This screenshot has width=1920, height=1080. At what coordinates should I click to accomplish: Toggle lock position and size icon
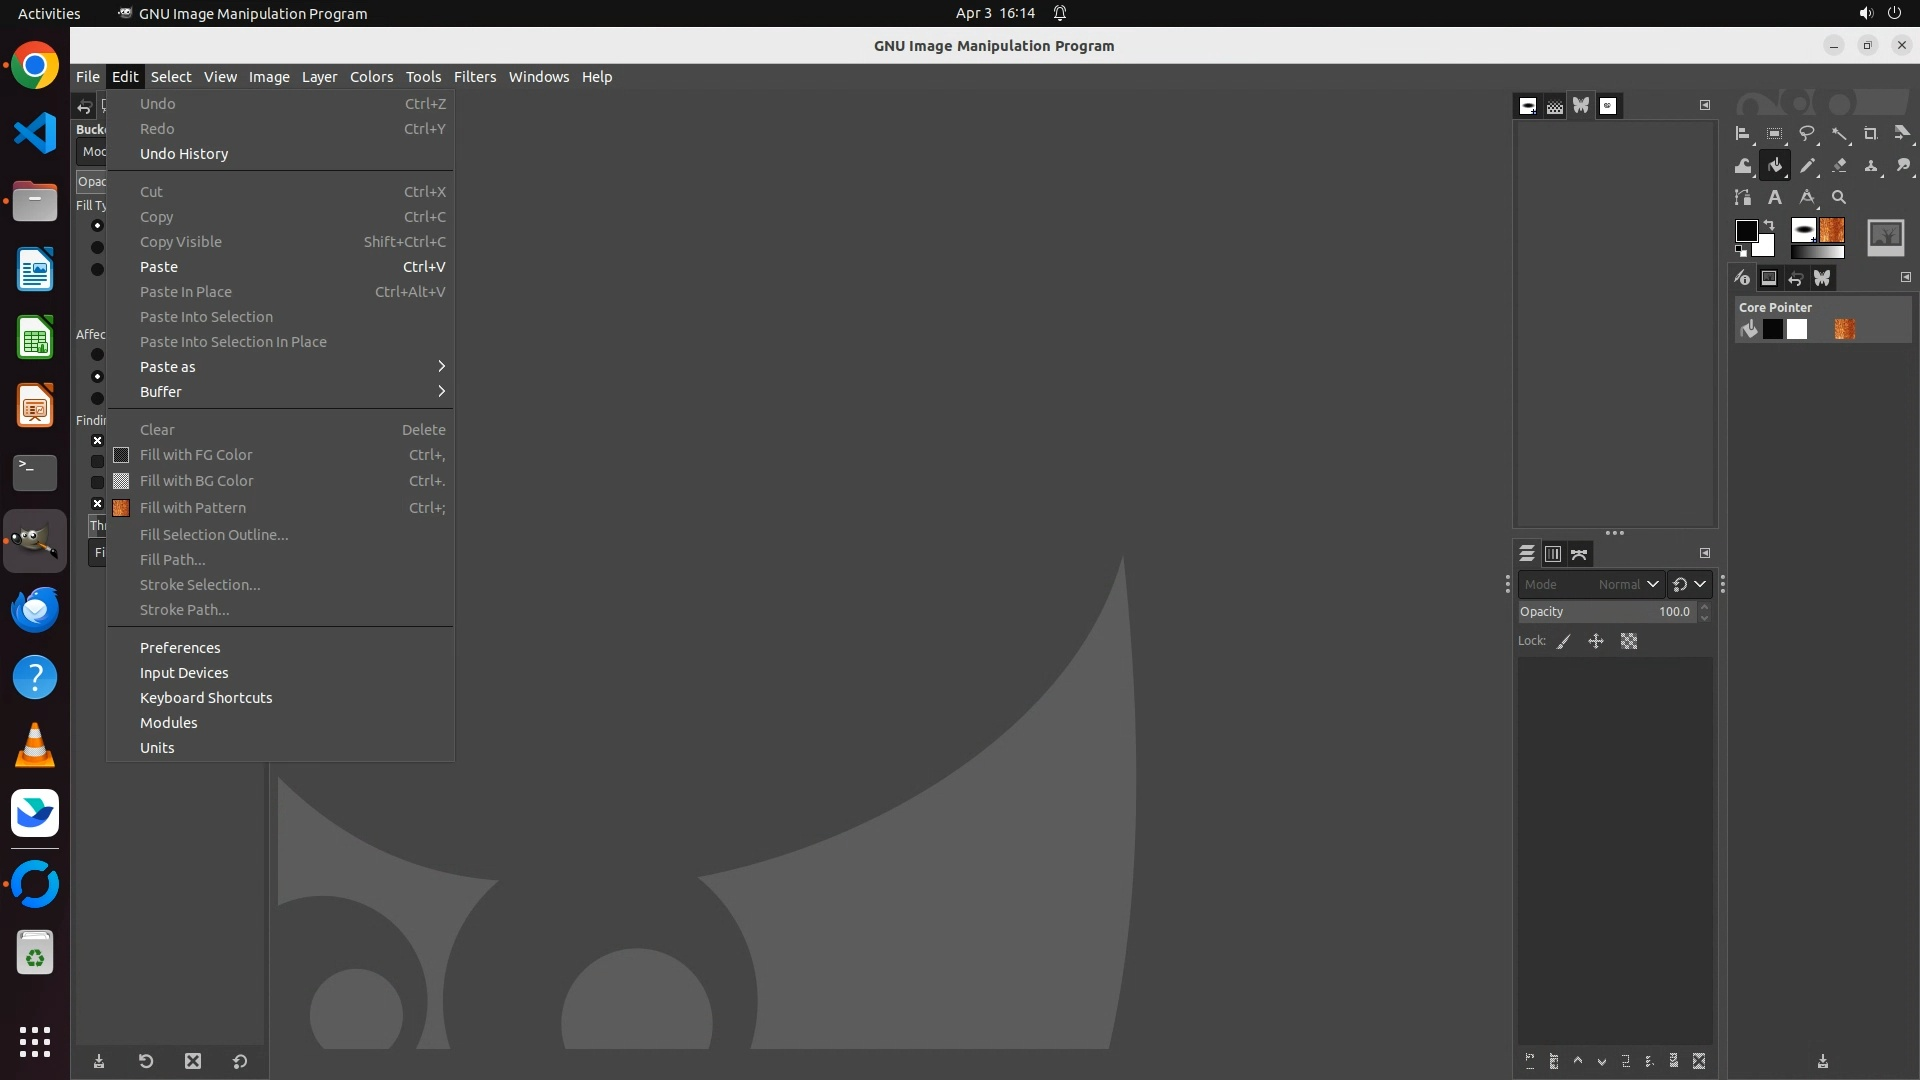[1596, 642]
